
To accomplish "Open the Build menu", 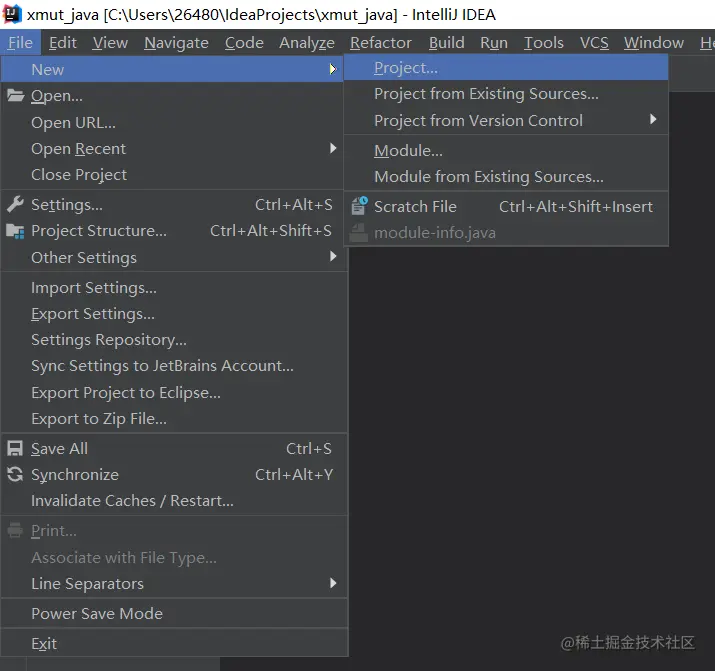I will tap(446, 42).
